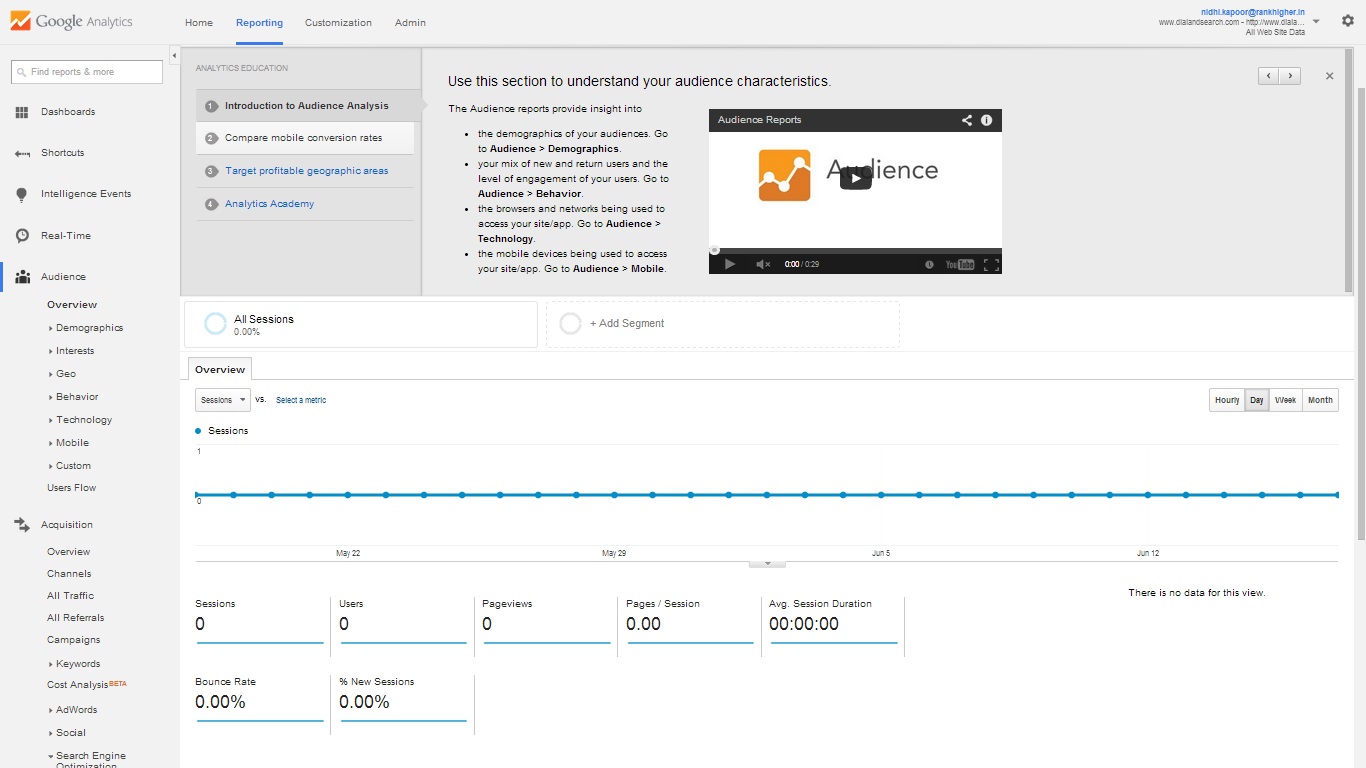Open the Sessions metric dropdown
The height and width of the screenshot is (768, 1366).
point(222,400)
